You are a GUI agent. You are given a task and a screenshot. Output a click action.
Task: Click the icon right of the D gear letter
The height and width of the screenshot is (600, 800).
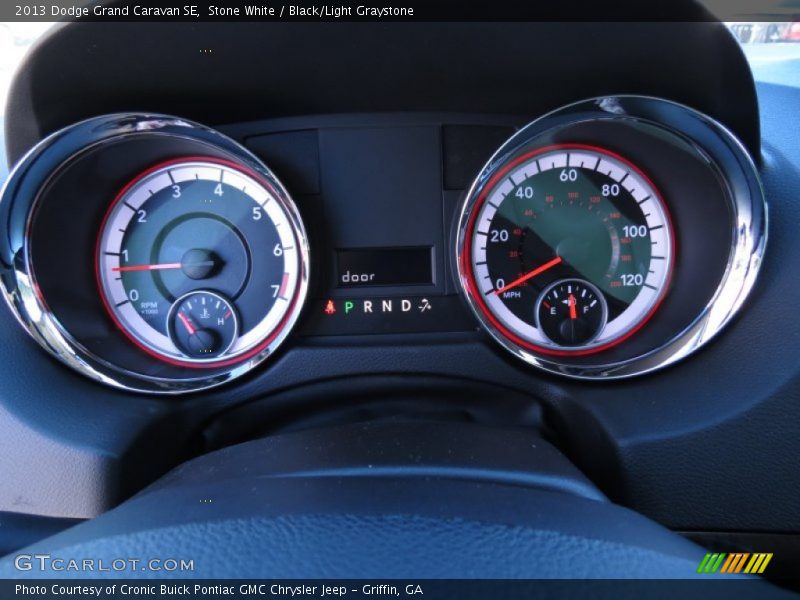(424, 306)
